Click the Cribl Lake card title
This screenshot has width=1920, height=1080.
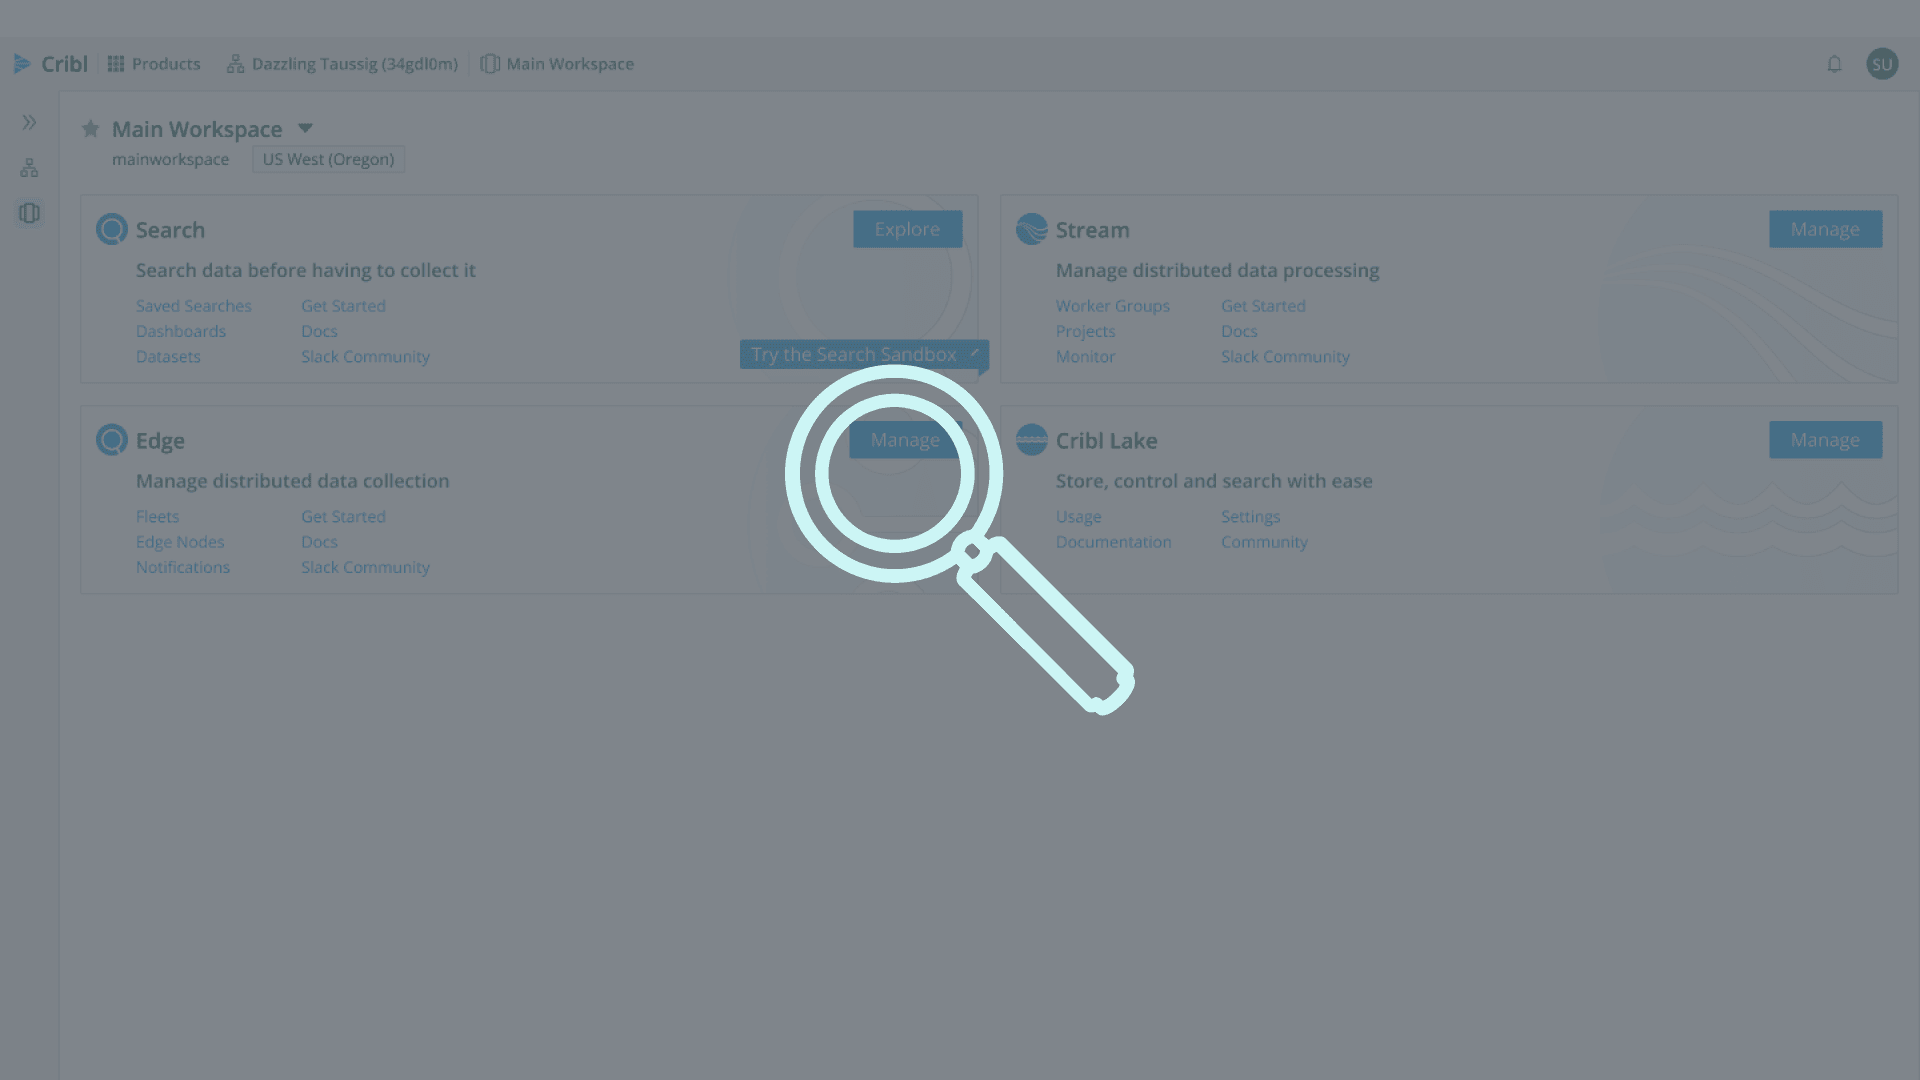pos(1106,441)
